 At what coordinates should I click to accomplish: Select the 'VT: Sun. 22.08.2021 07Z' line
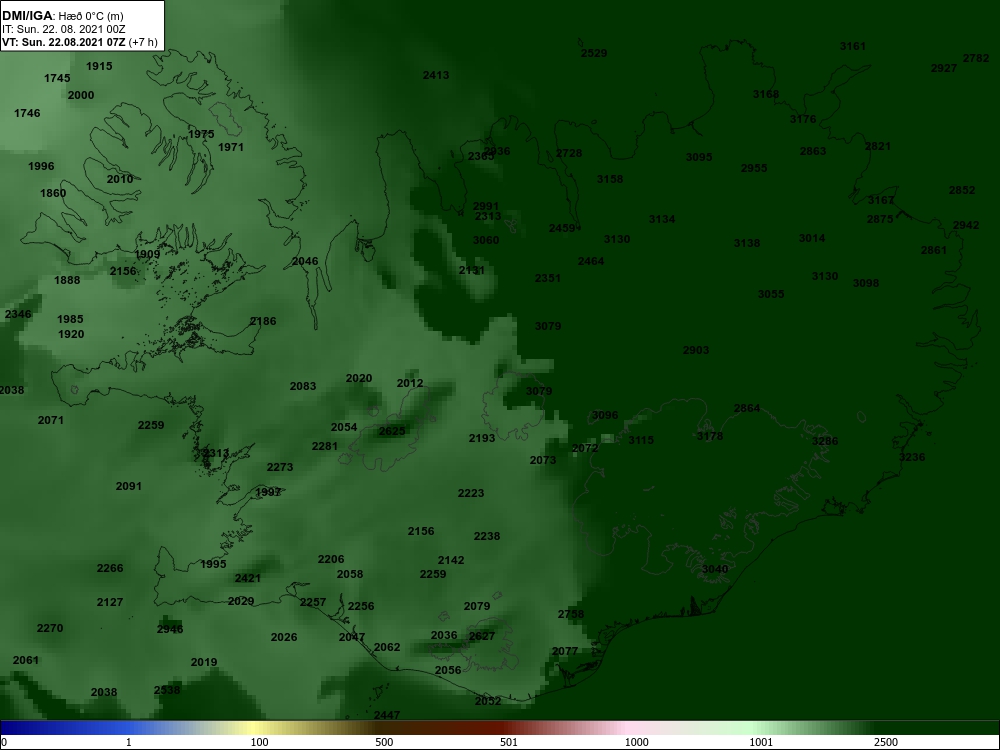click(x=64, y=43)
